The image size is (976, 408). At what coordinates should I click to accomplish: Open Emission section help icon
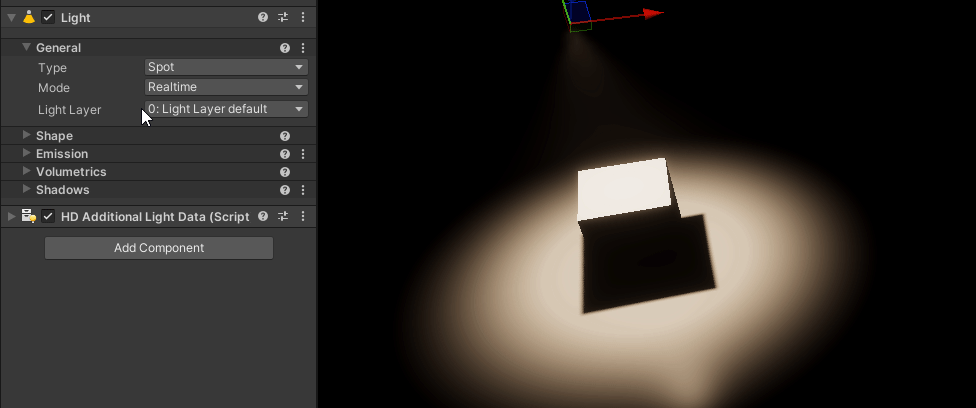(284, 154)
